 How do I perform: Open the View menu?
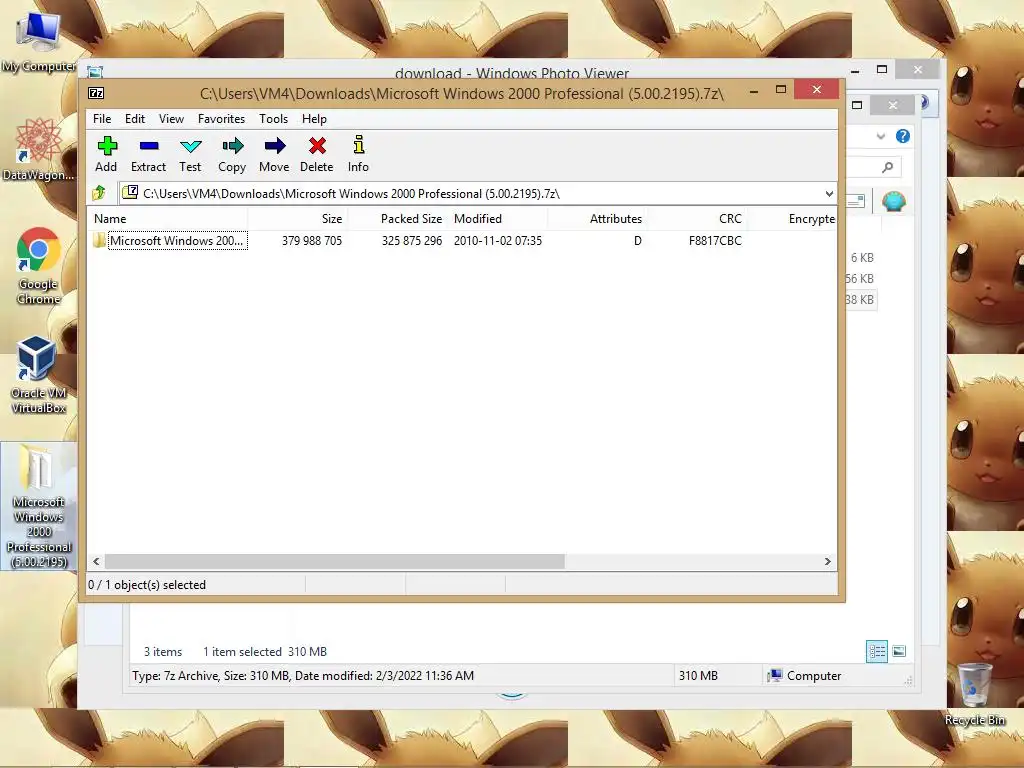pos(171,119)
